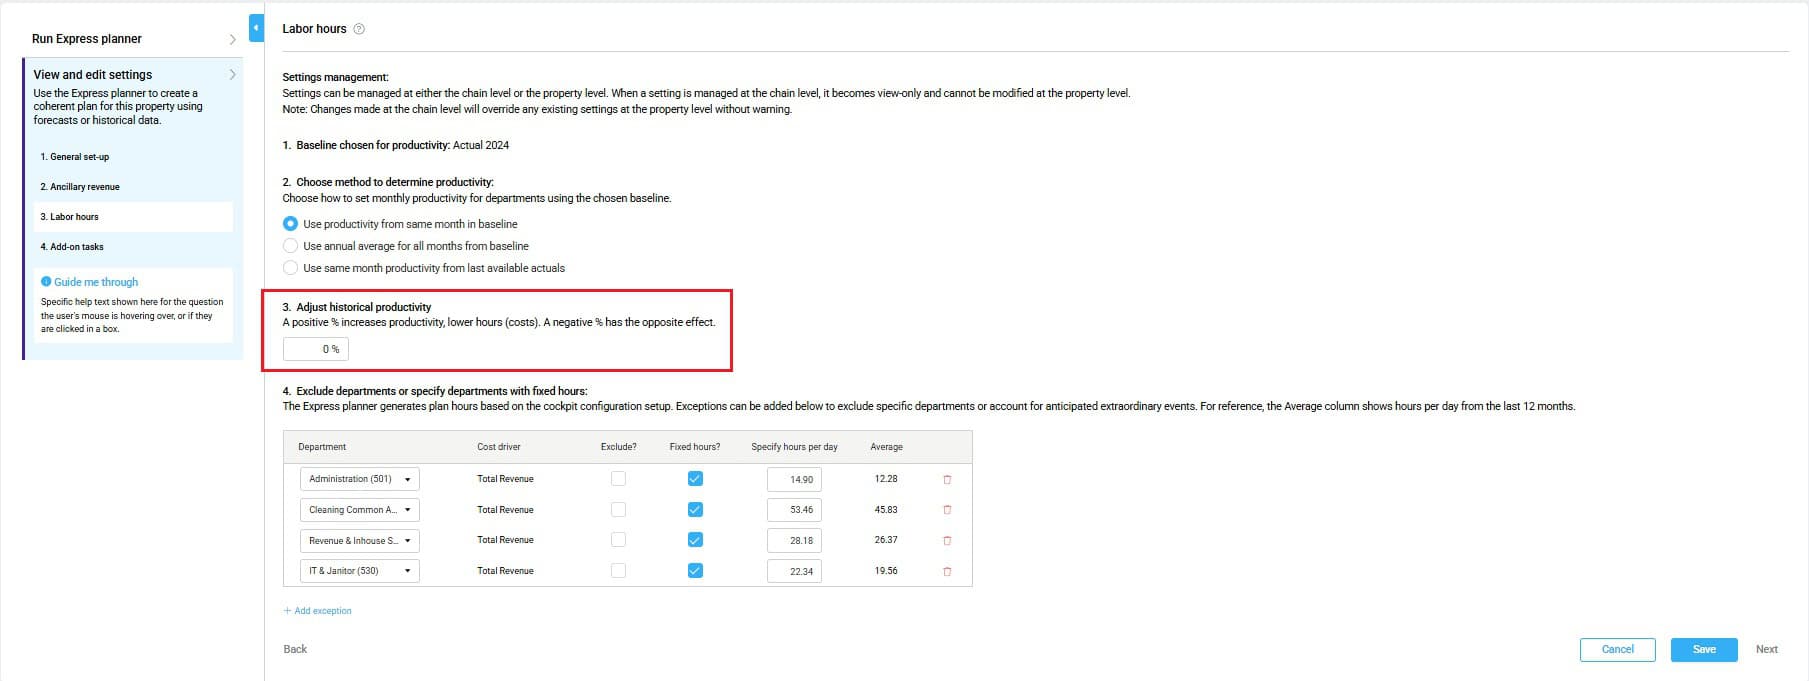The height and width of the screenshot is (681, 1809).
Task: Click the Add exception link
Action: tap(318, 611)
